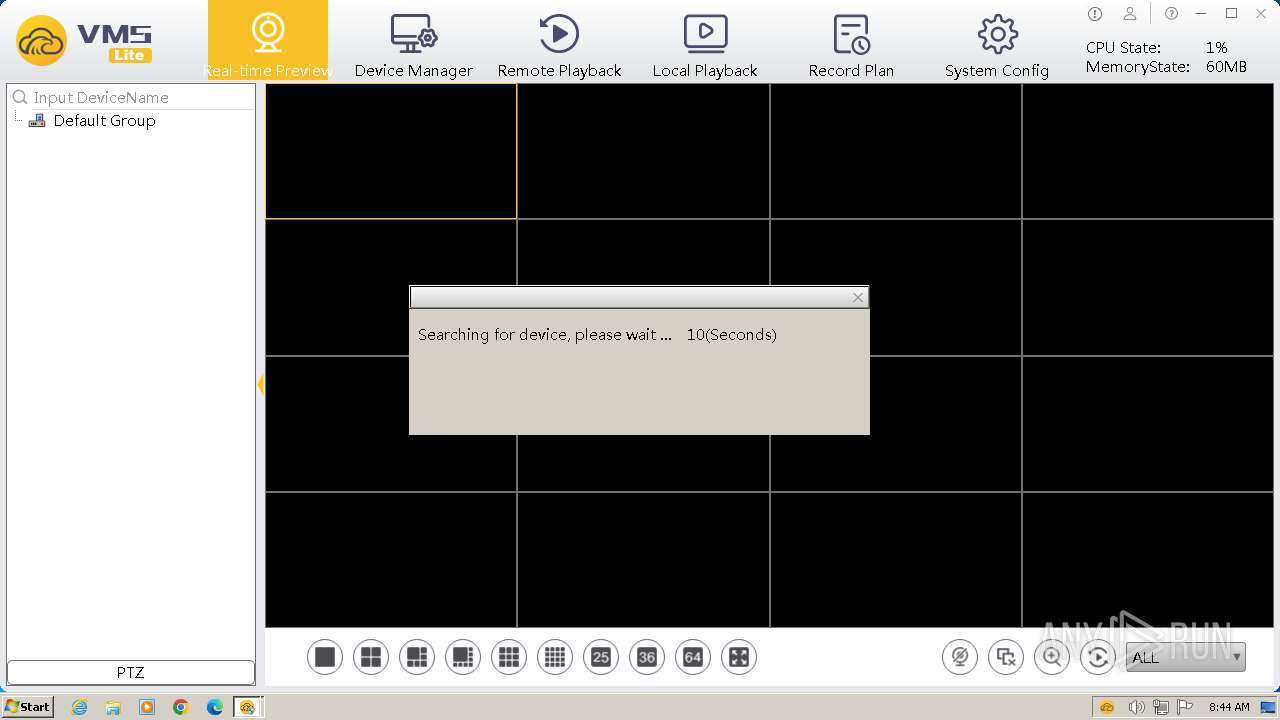
Task: Click the 8:44 AM system clock
Action: [x=1228, y=707]
